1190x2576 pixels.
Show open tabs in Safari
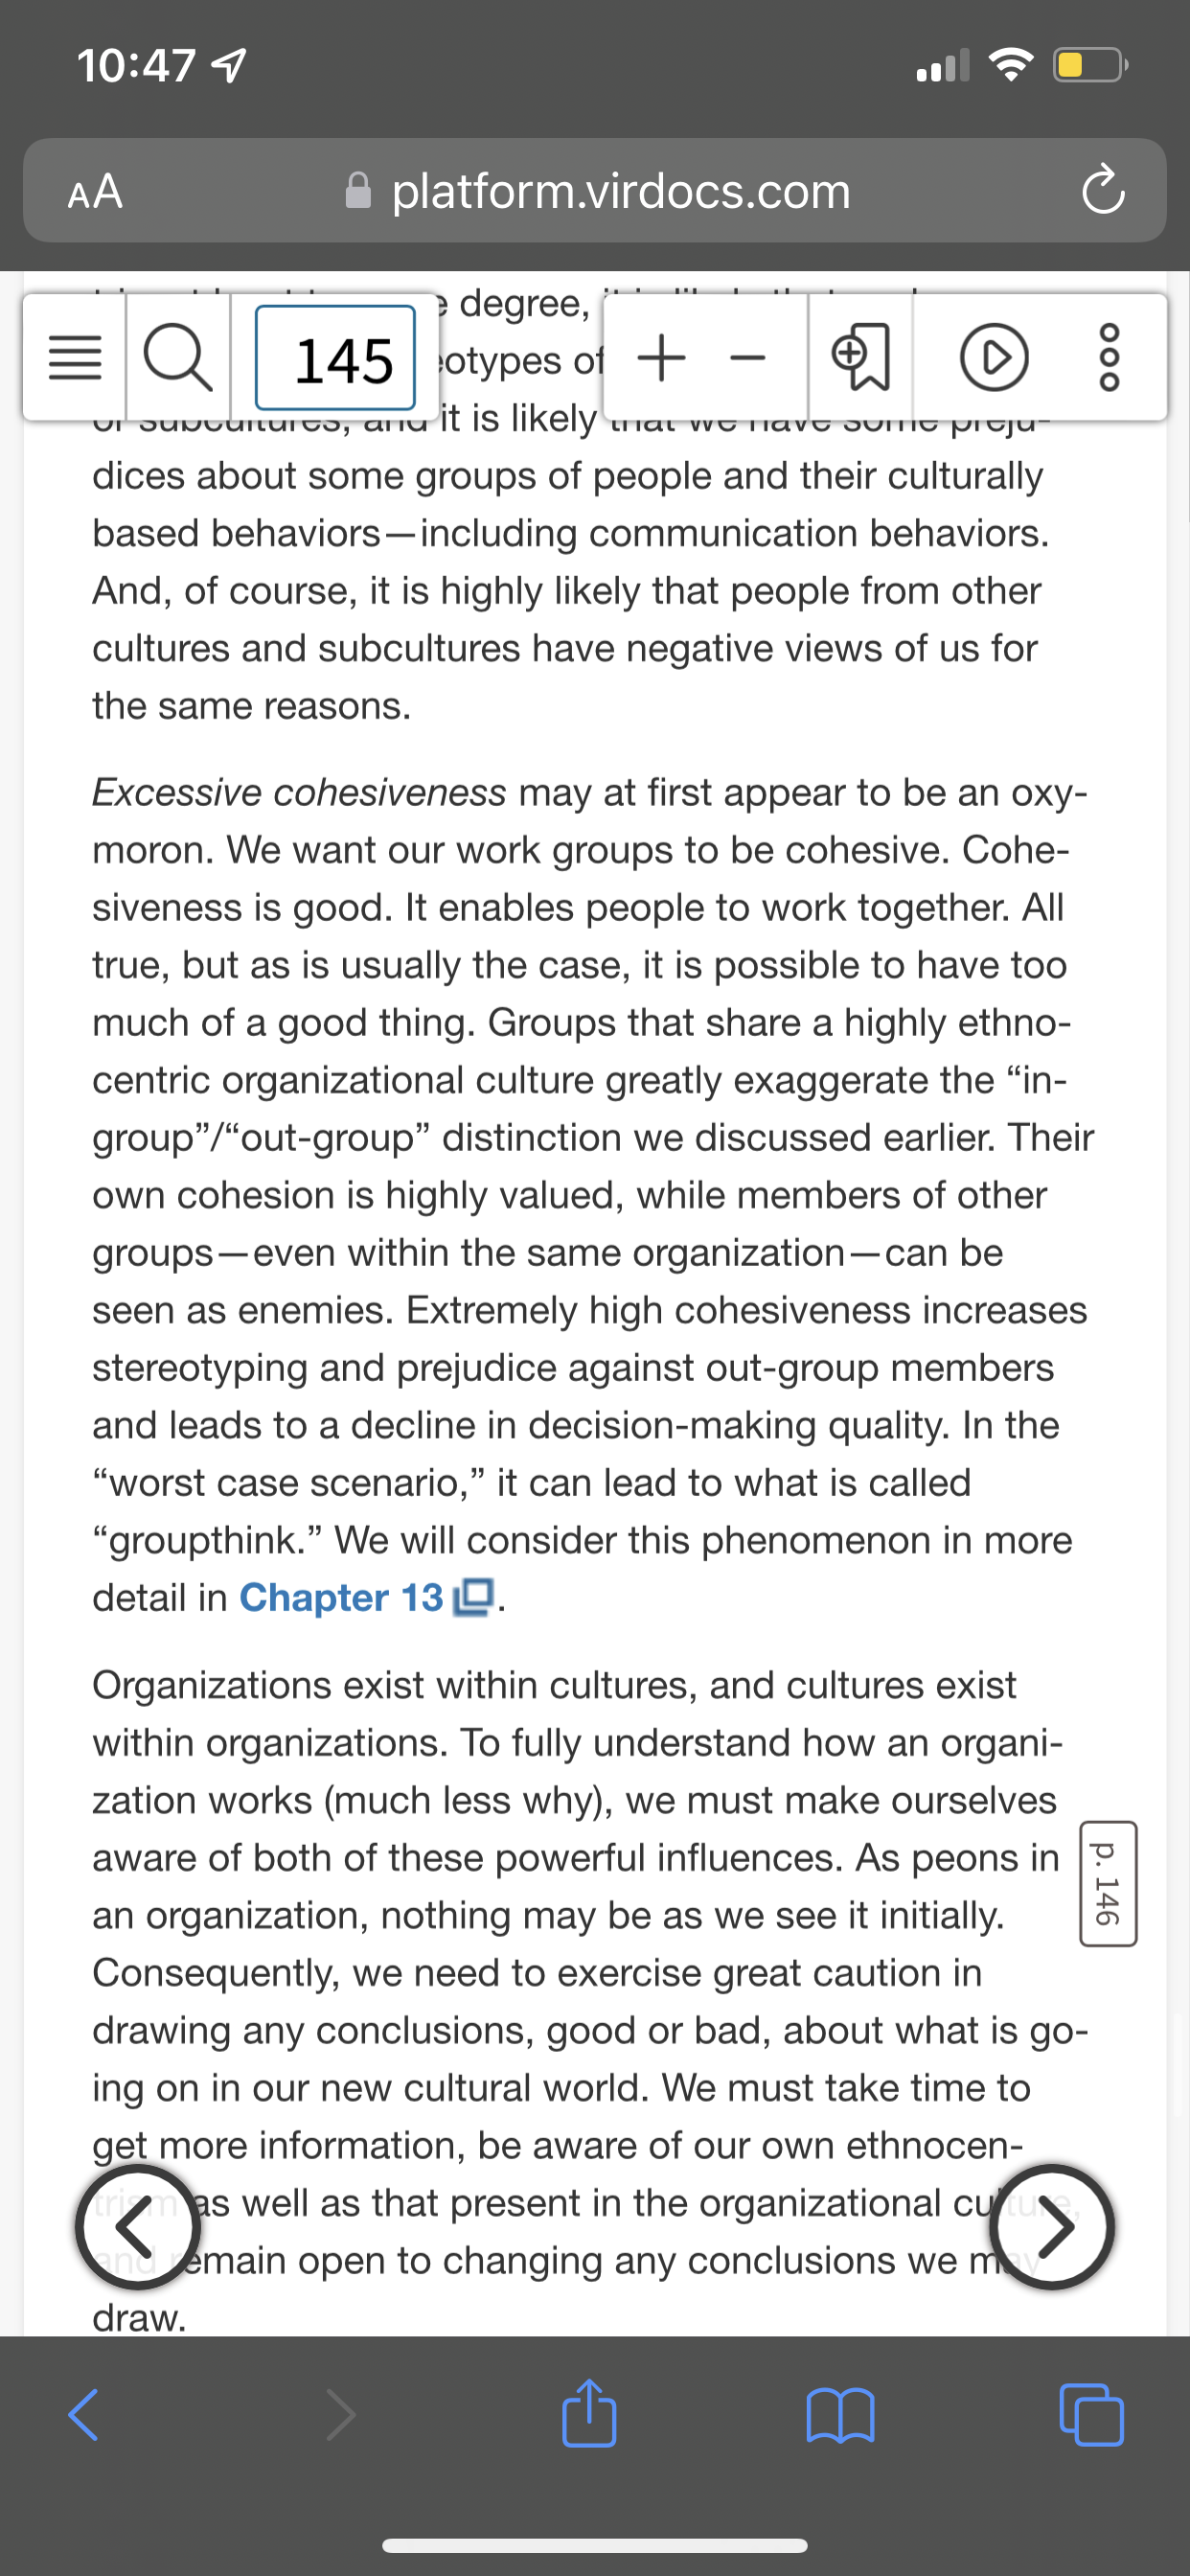click(x=1091, y=2415)
